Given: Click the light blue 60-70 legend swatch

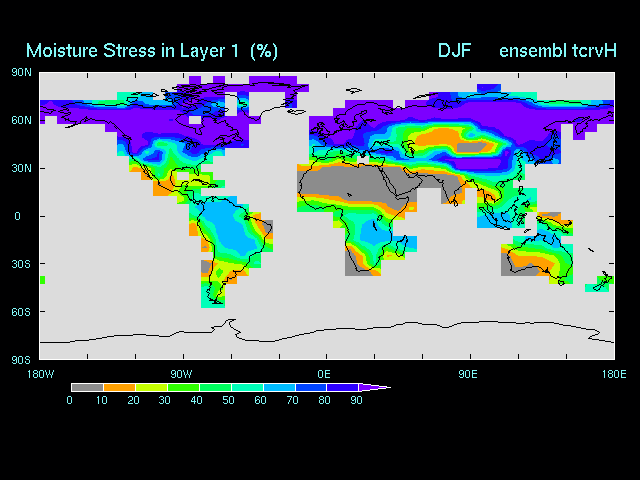Looking at the screenshot, I should [280, 387].
